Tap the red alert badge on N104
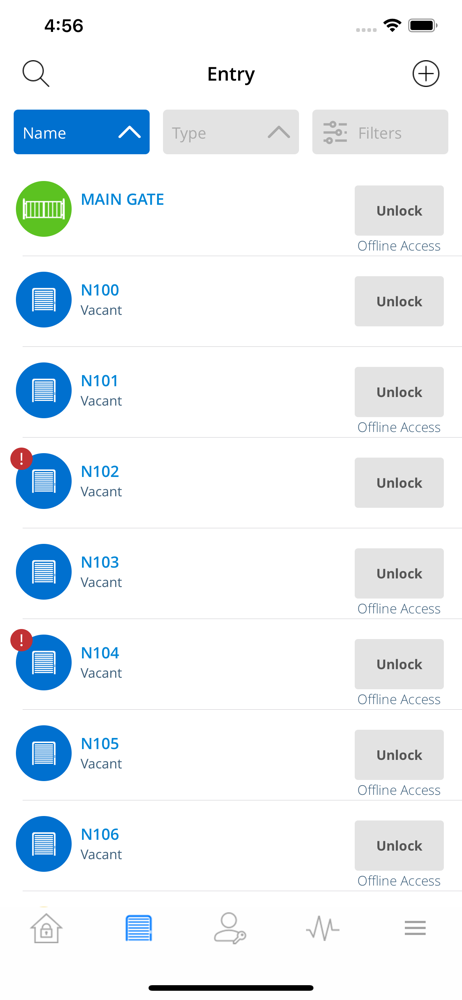This screenshot has width=462, height=1000. point(22,640)
